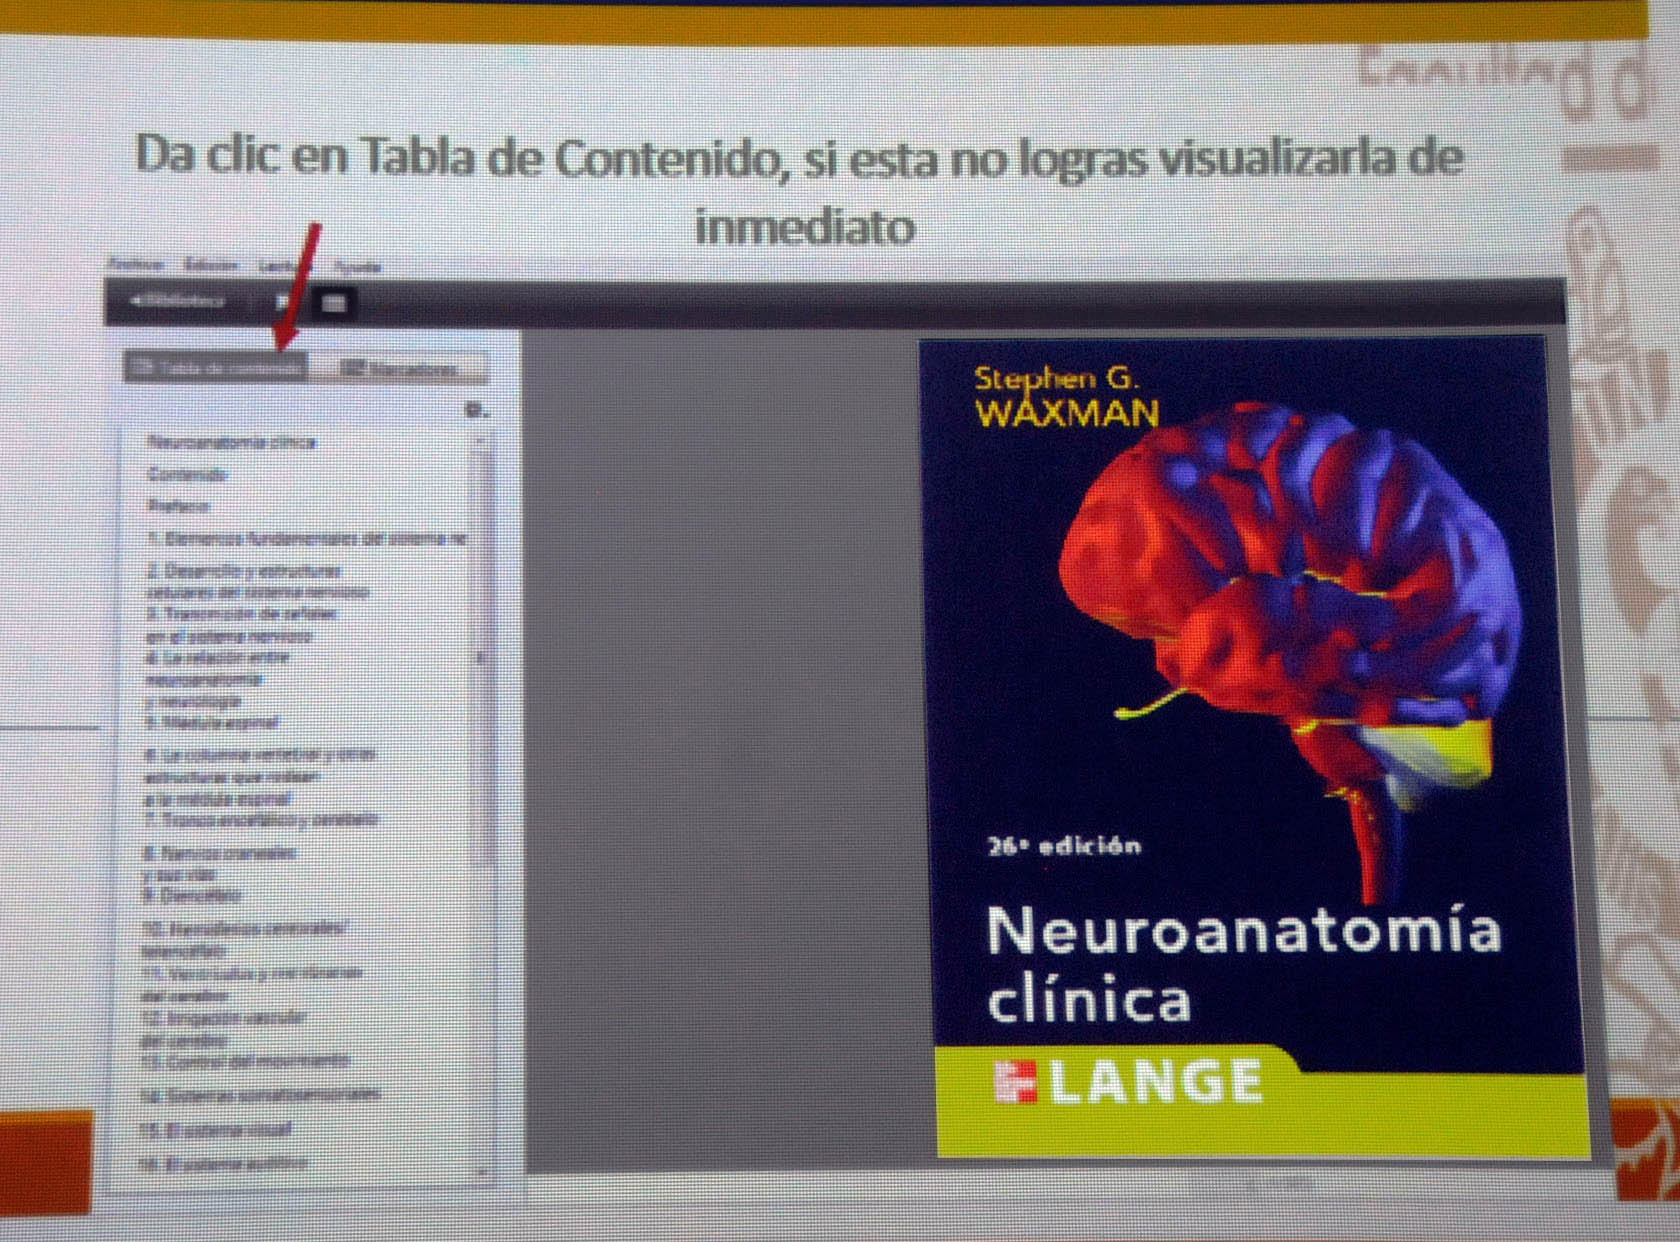Open chapter 2 Desarrollo y estructuras celulares
The image size is (1680, 1242).
tap(257, 581)
